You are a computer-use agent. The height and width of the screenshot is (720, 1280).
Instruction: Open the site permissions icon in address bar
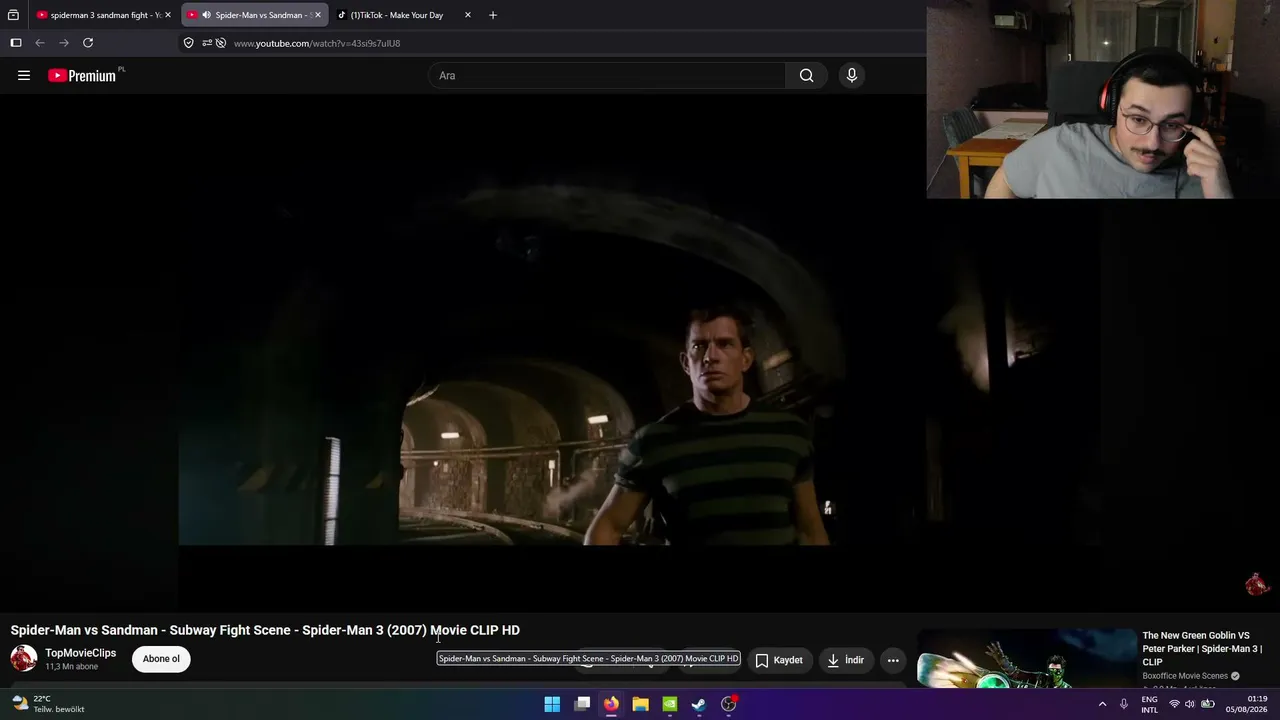tap(207, 43)
